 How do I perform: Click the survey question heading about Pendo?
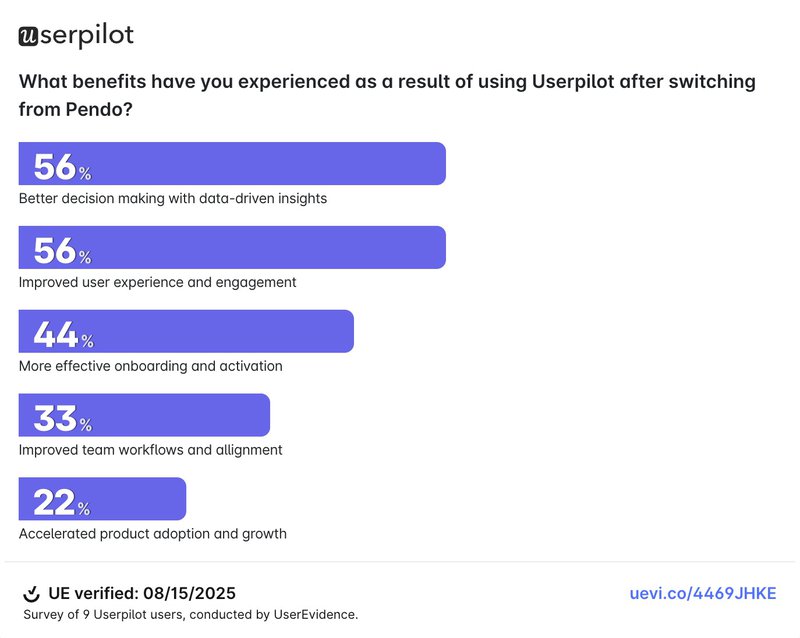pyautogui.click(x=386, y=96)
